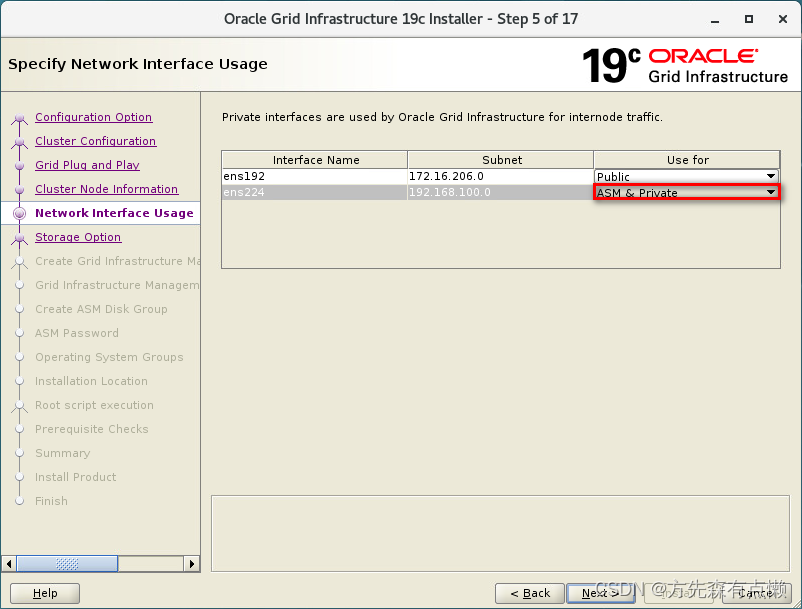Click the Cluster Configuration step node icon
Image resolution: width=802 pixels, height=609 pixels.
[x=19, y=142]
